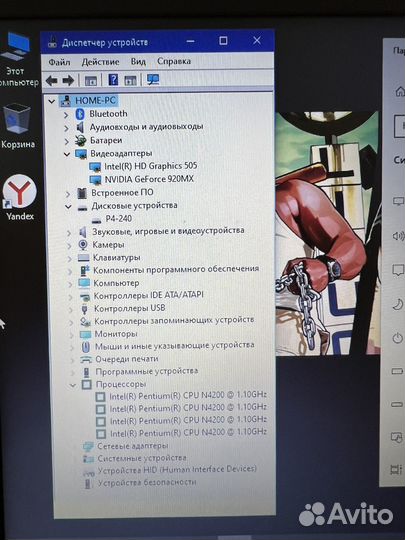
Task: Open the Вид menu
Action: 138,62
